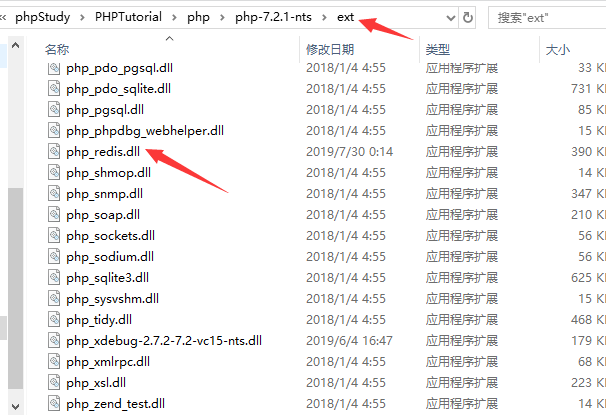Image resolution: width=606 pixels, height=419 pixels.
Task: Select the php_redis.dll file icon
Action: (x=54, y=151)
